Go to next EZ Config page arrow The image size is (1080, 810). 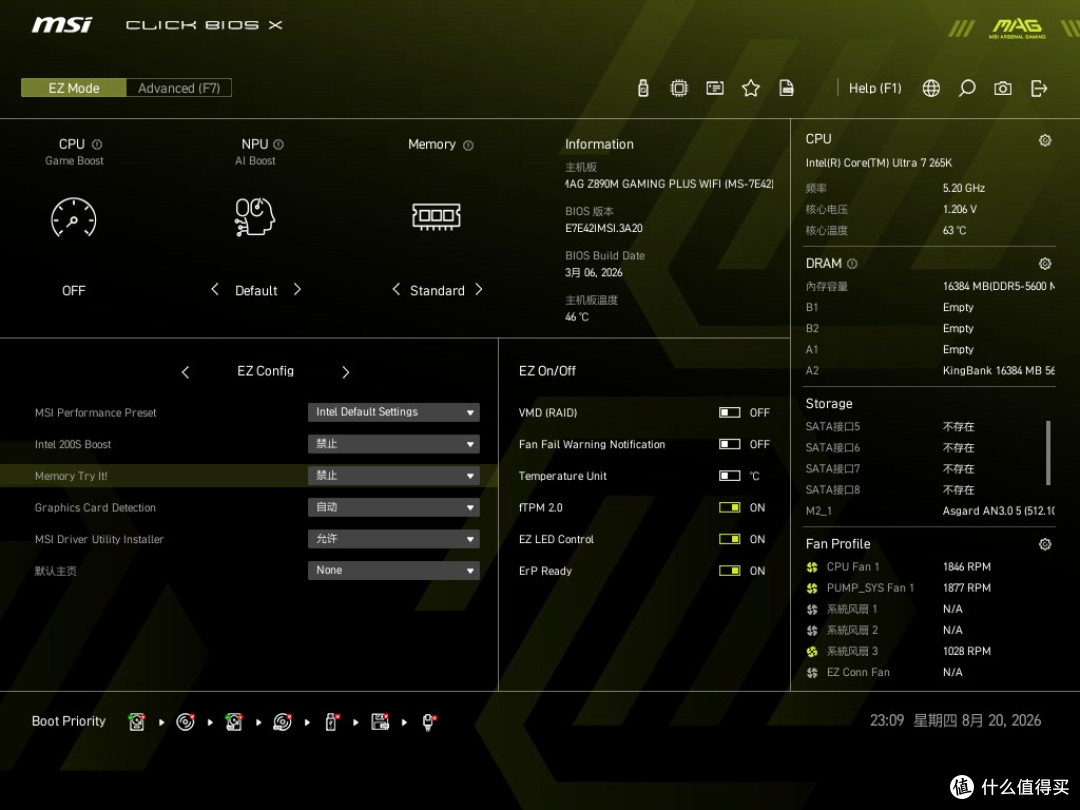(x=346, y=372)
